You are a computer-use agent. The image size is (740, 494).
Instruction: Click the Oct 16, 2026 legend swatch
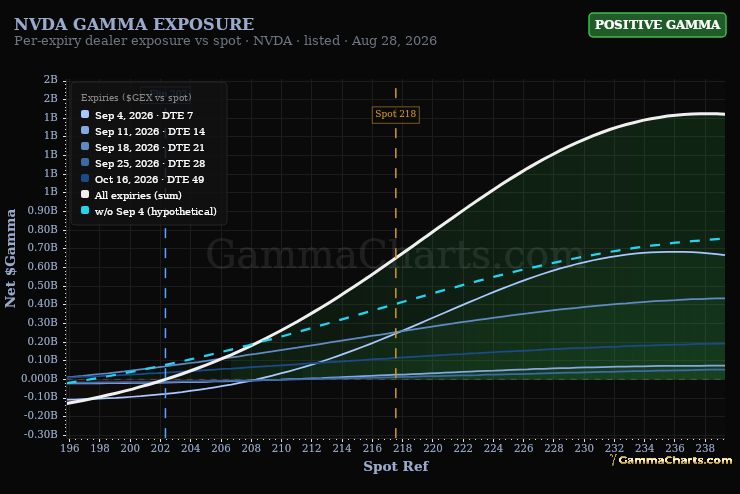[85, 178]
